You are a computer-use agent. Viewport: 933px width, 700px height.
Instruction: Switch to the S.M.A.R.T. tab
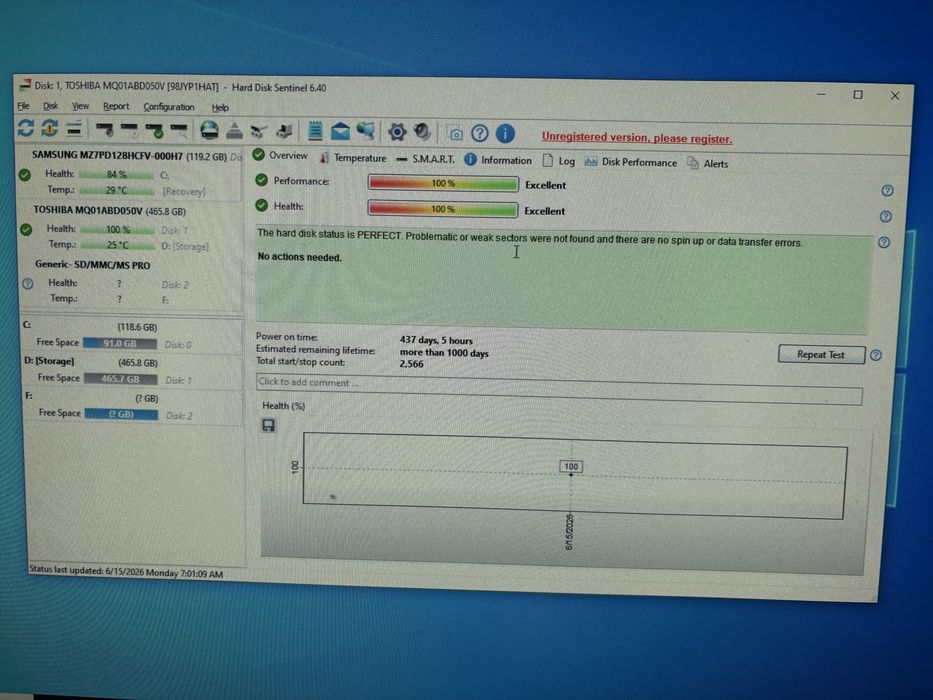coord(425,160)
